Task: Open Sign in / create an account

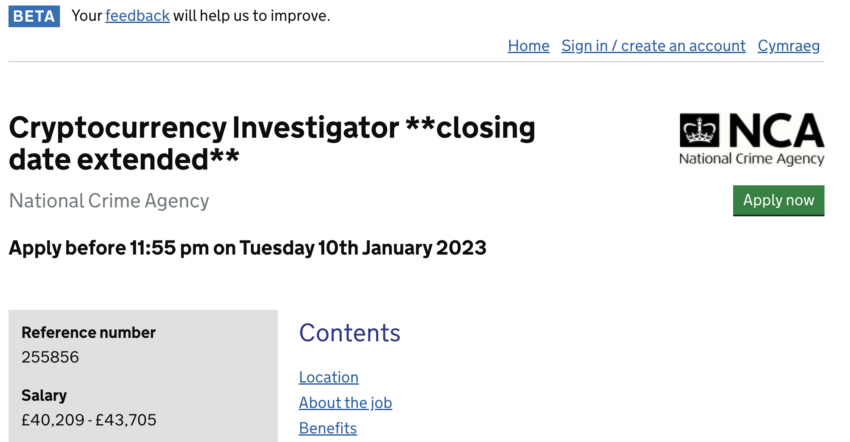Action: coord(653,46)
